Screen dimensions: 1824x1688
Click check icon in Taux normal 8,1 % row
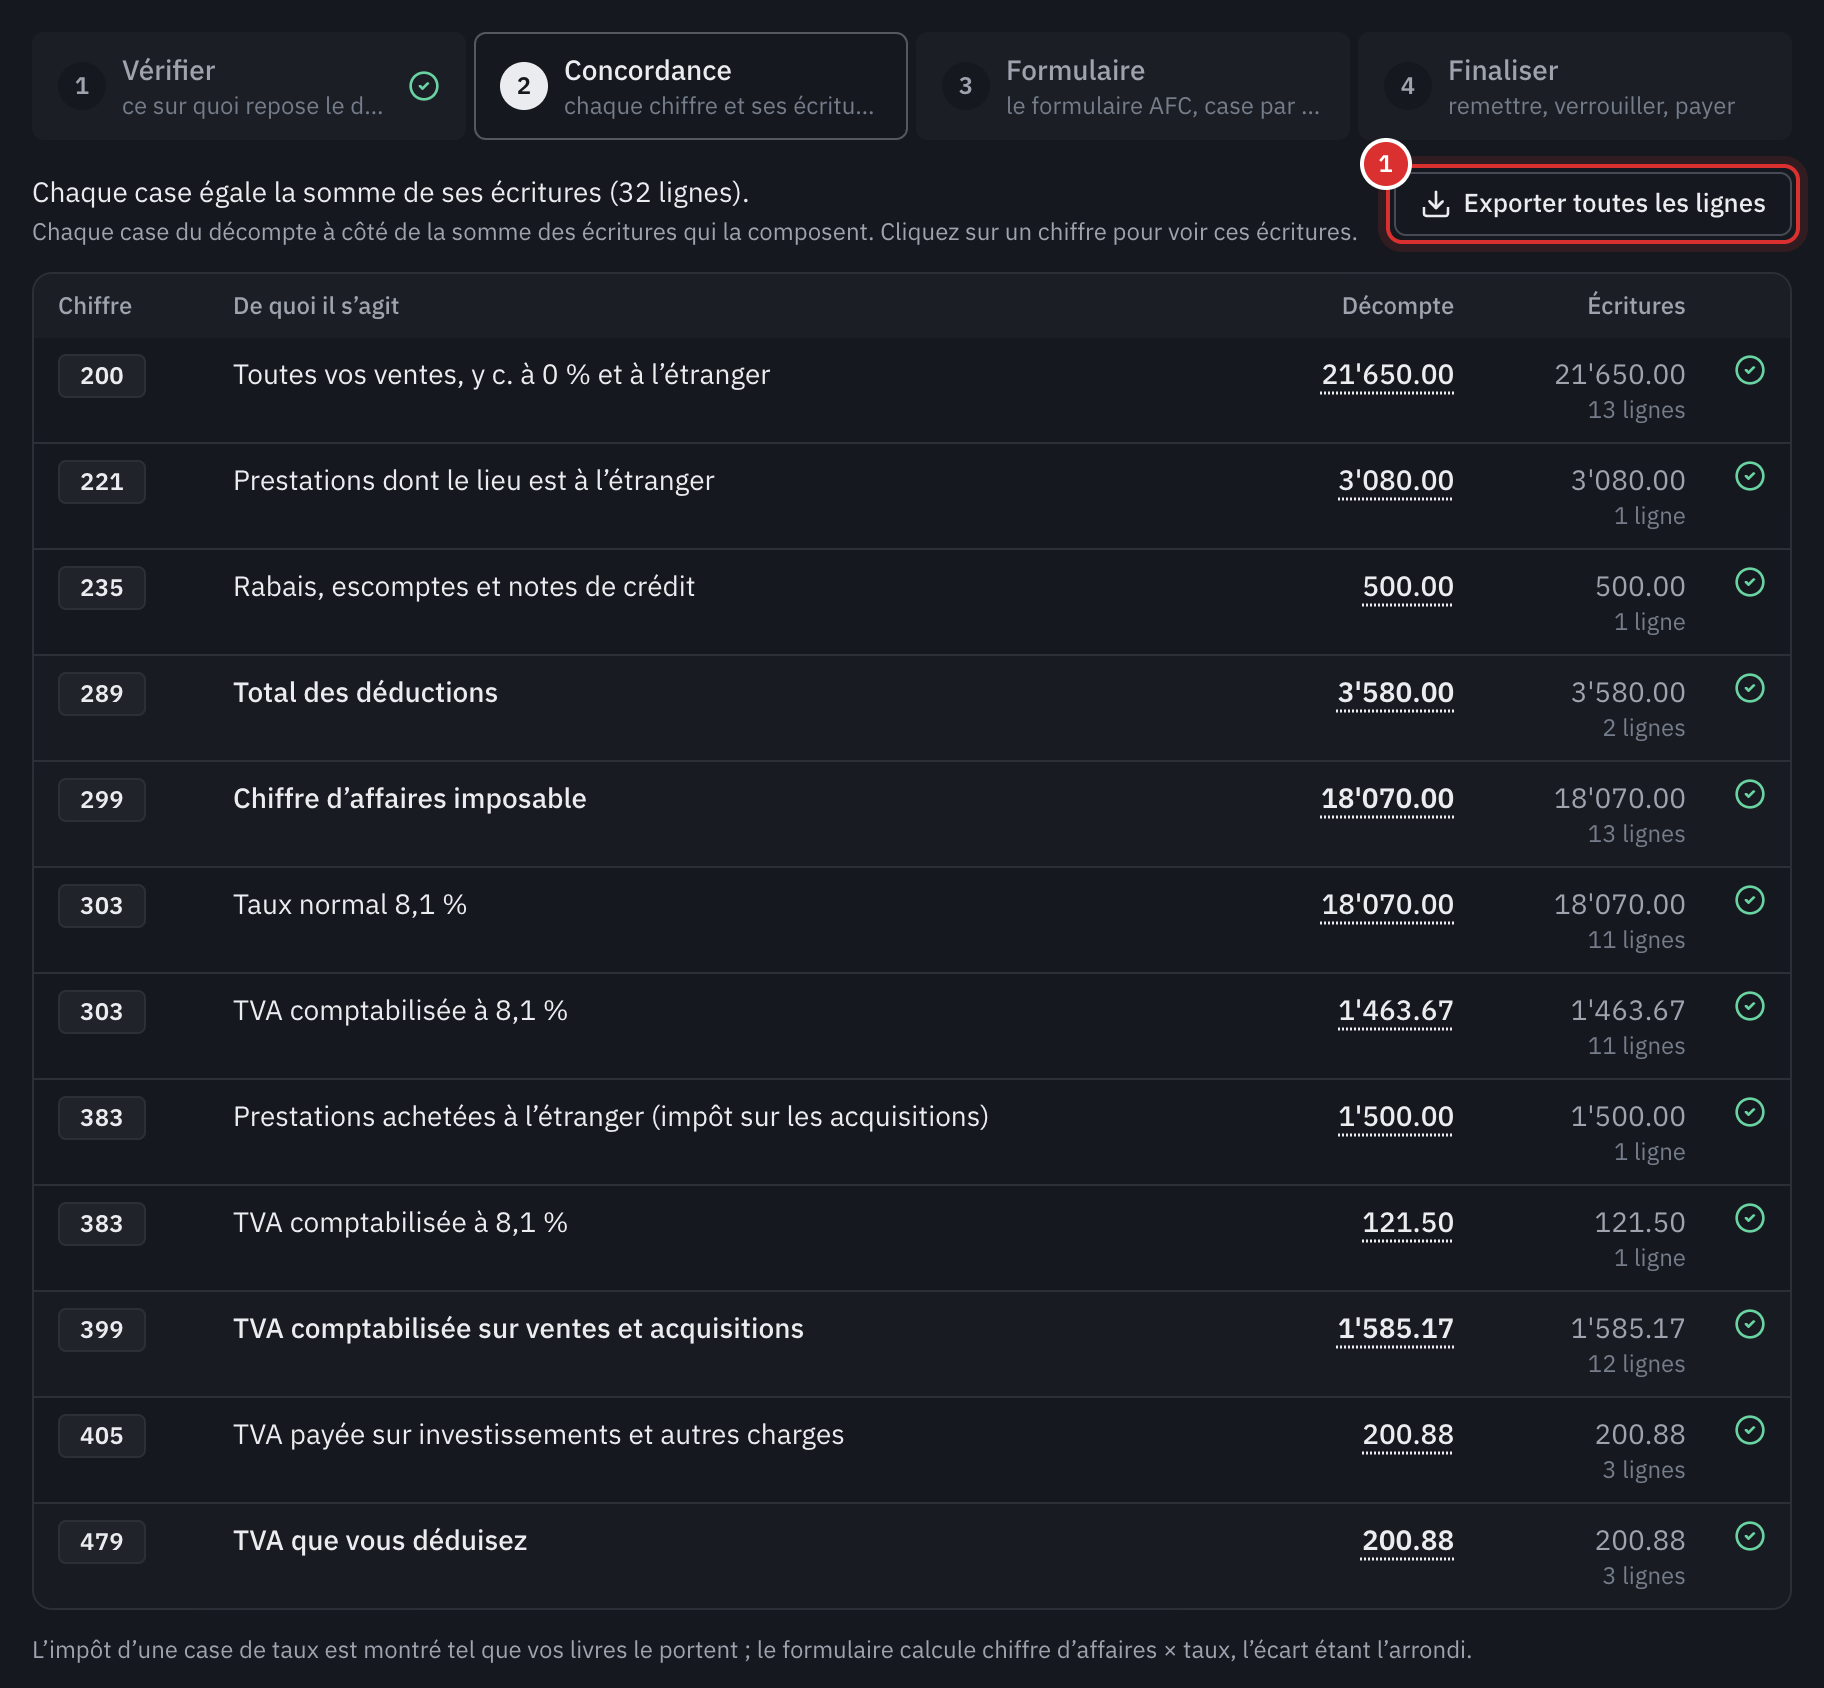click(1750, 900)
